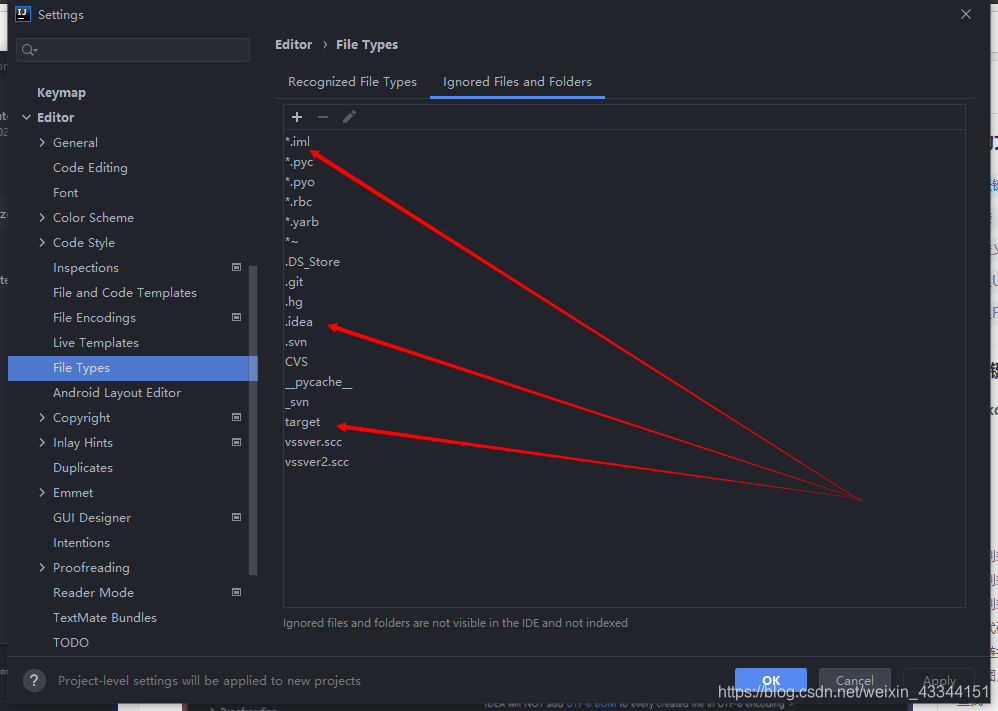This screenshot has height=711, width=998.
Task: Add a new ignored file pattern
Action: (297, 117)
